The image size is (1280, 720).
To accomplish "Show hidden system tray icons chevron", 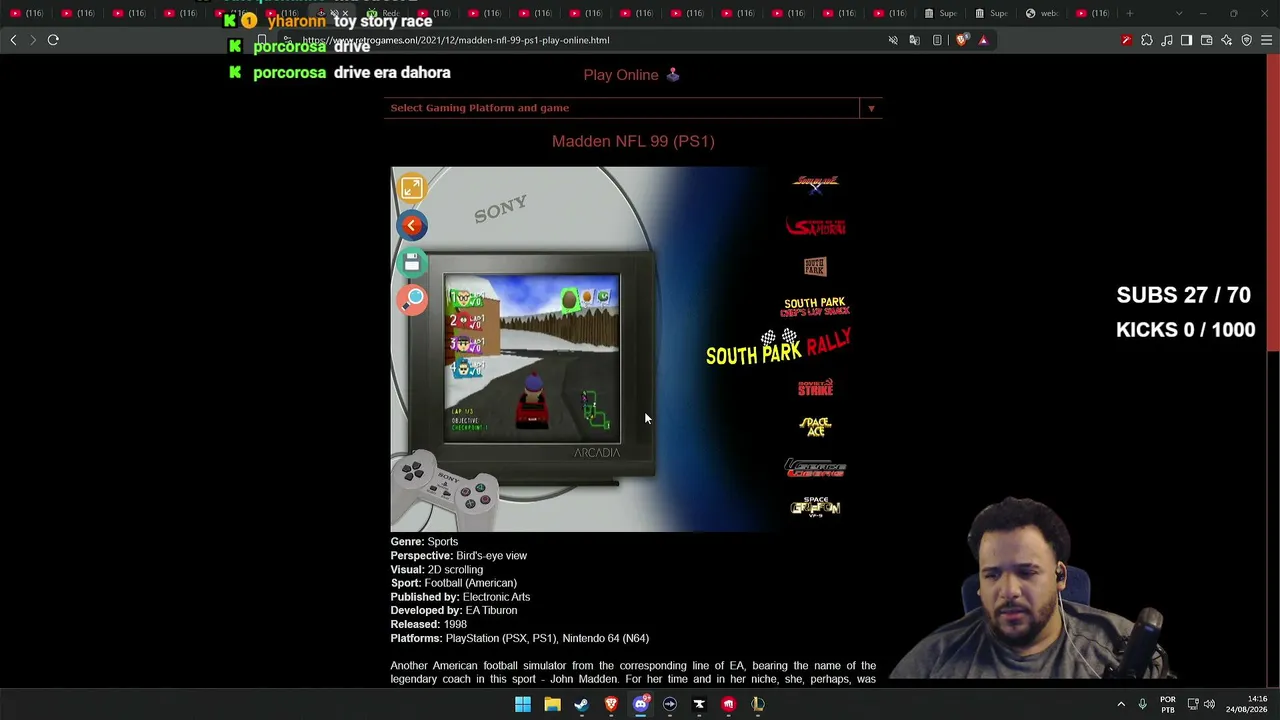I will pyautogui.click(x=1121, y=704).
